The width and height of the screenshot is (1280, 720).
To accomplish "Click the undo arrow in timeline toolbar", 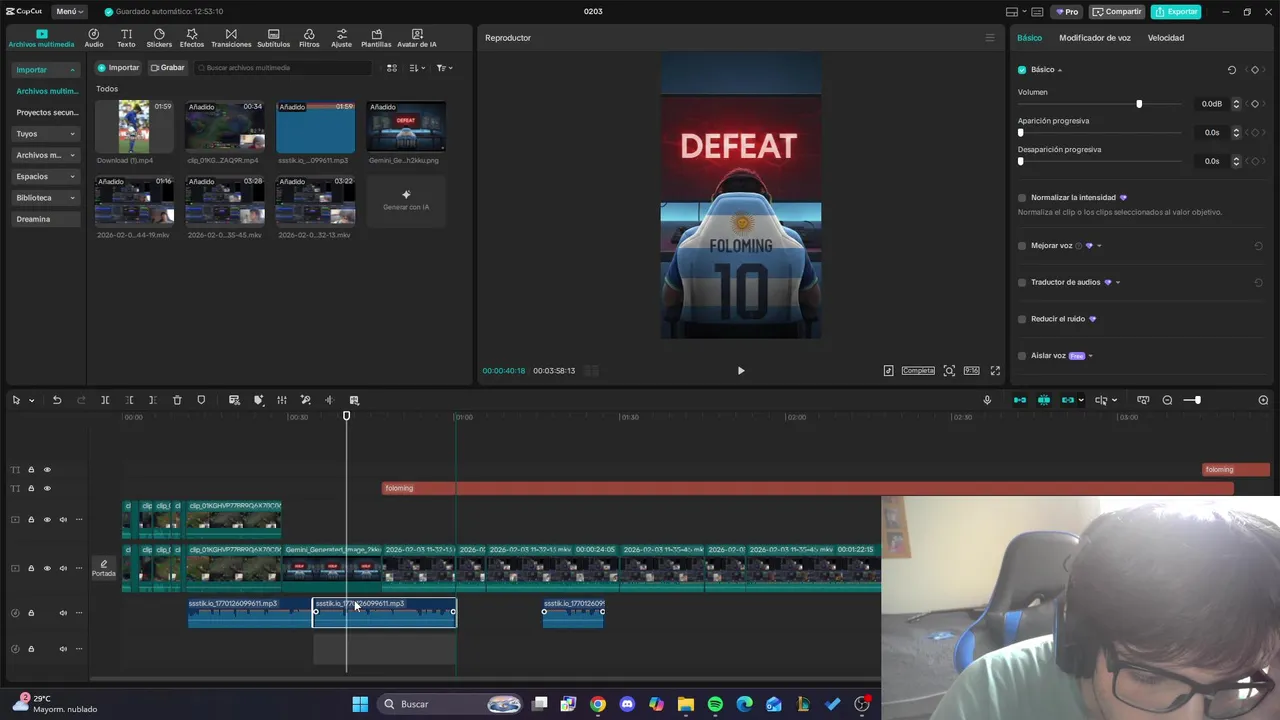I will click(x=57, y=400).
